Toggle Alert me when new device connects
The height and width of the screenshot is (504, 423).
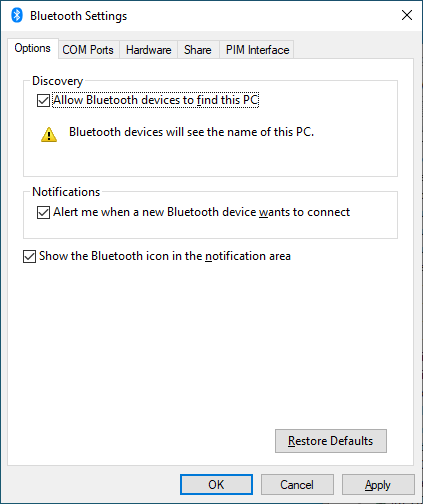pos(43,212)
